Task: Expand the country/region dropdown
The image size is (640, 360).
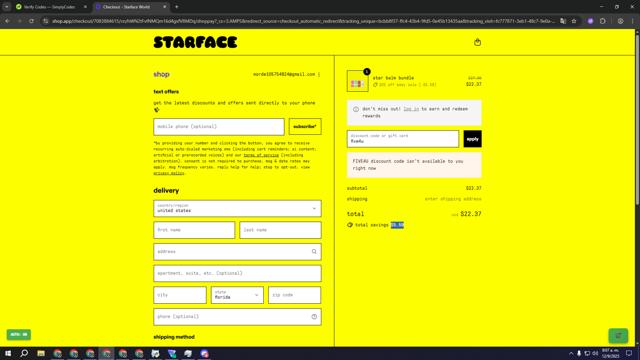Action: (x=237, y=208)
